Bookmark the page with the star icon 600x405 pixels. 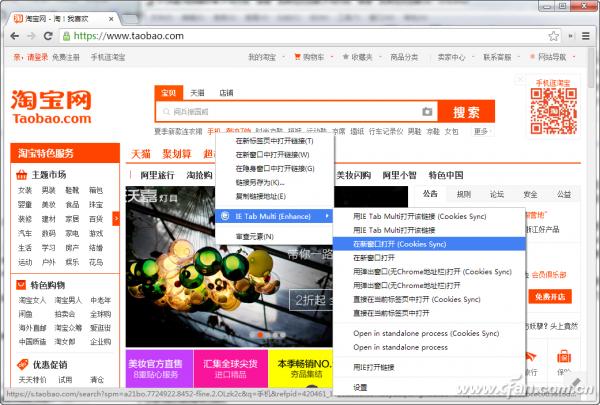click(553, 36)
